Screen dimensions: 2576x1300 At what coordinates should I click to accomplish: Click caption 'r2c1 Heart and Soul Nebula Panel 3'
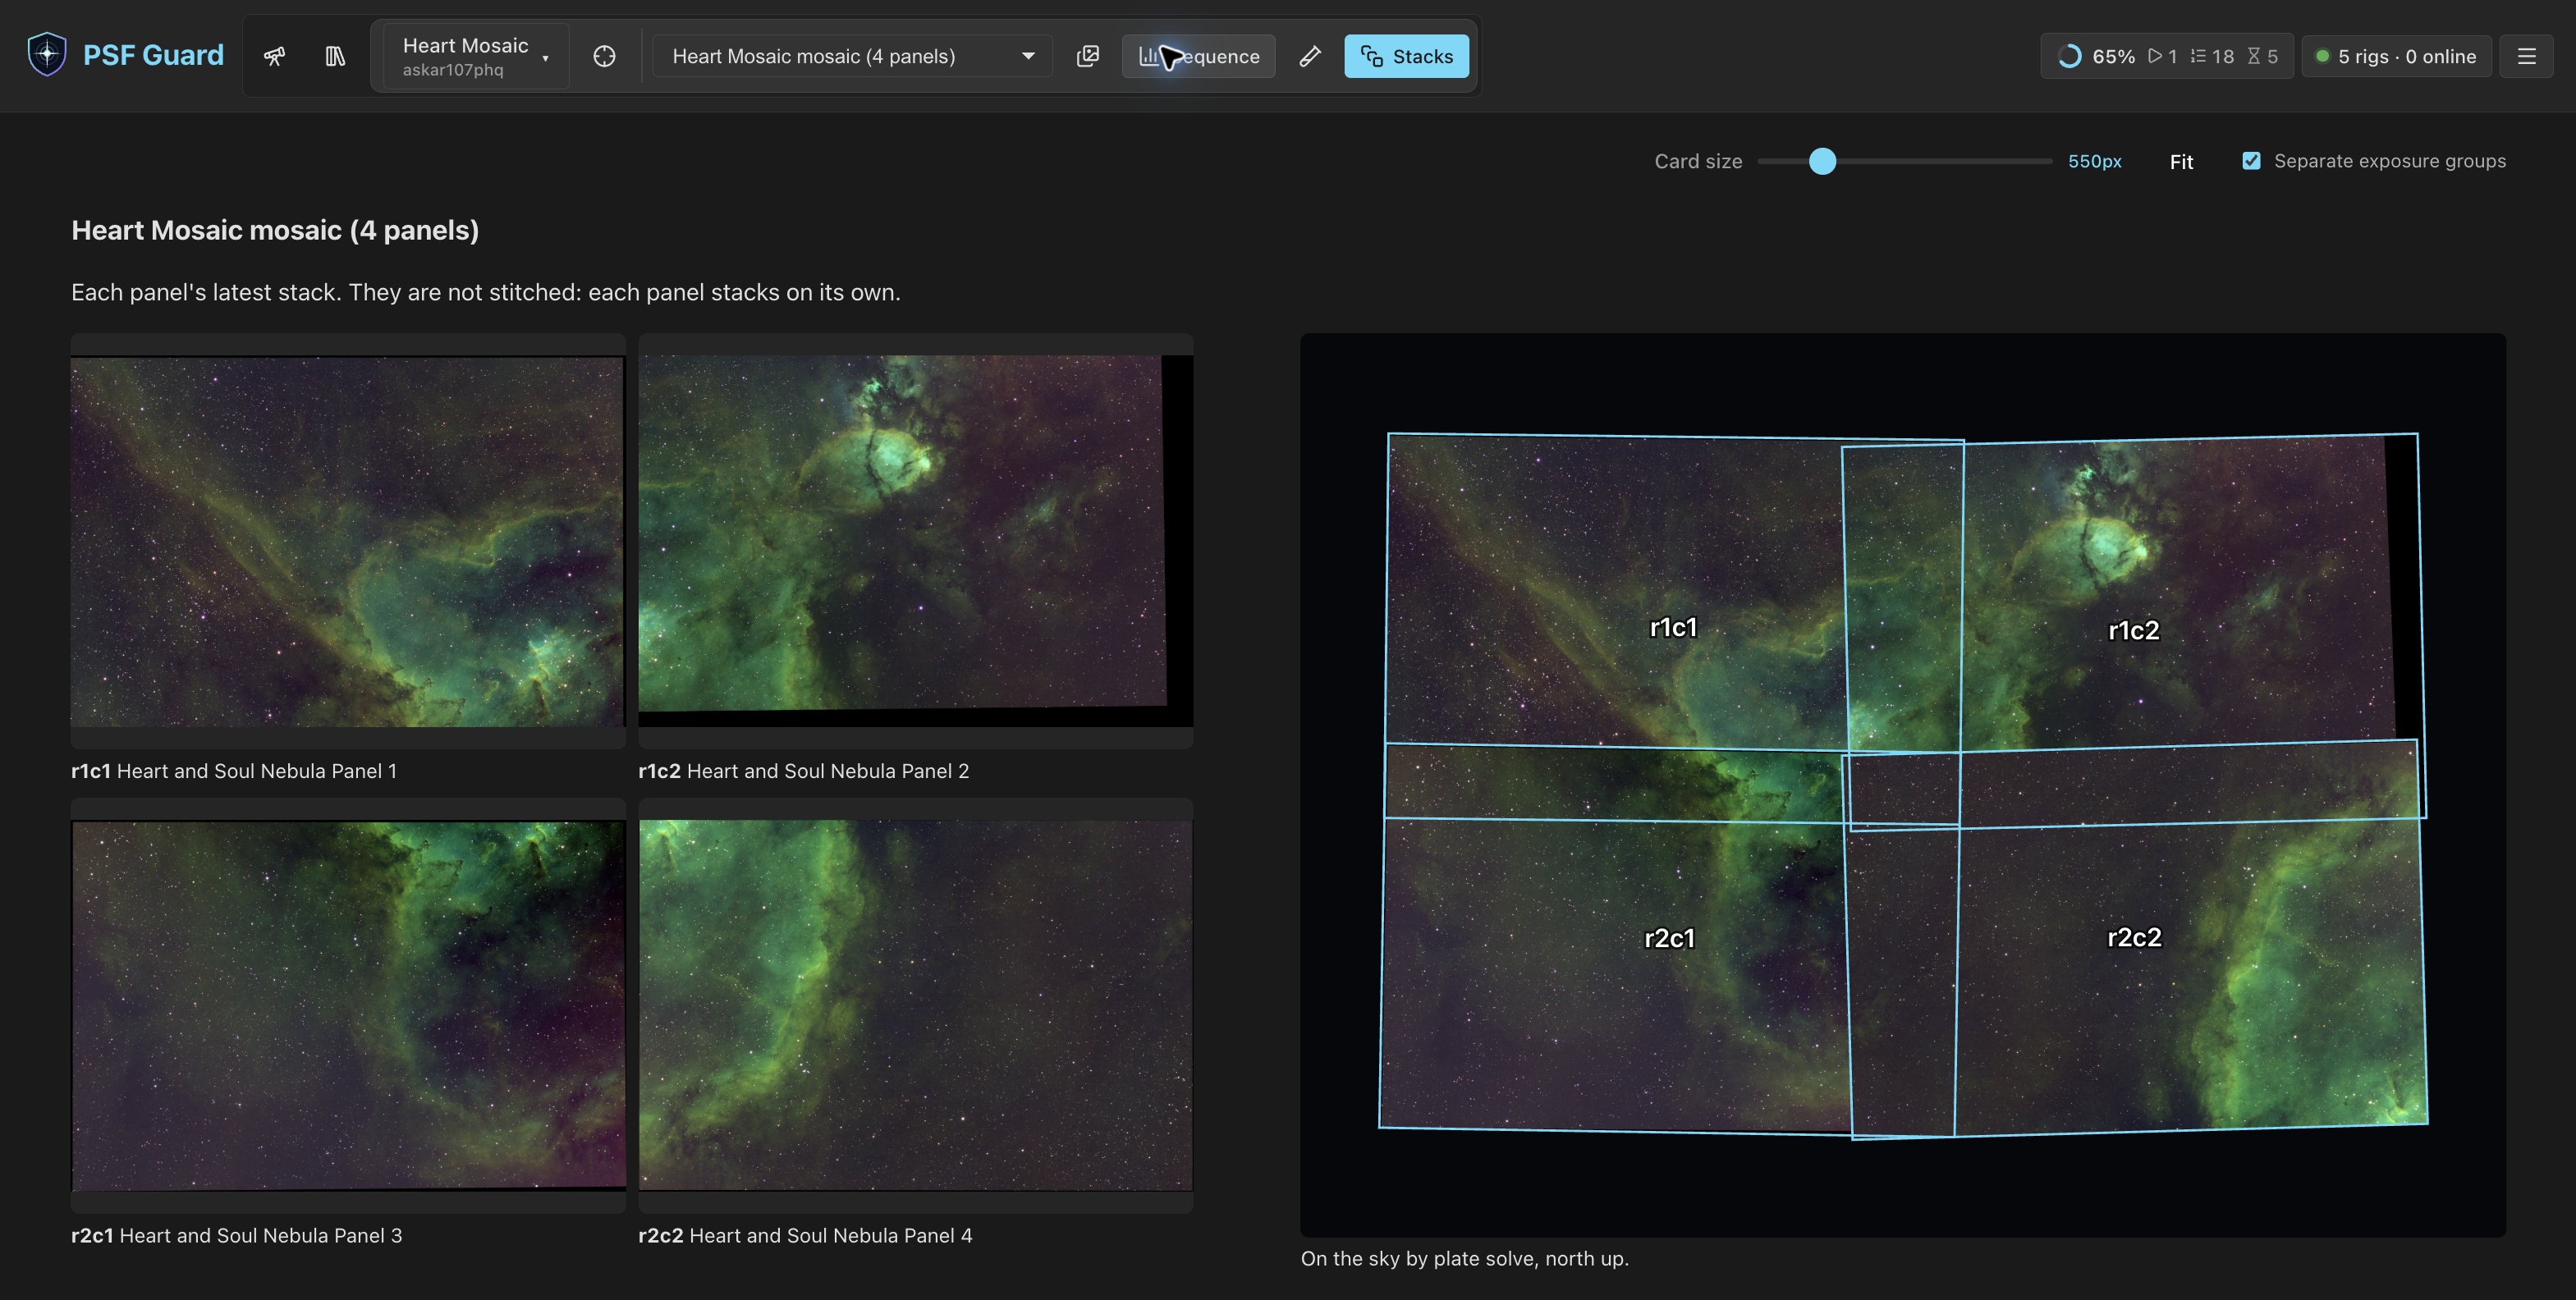click(x=237, y=1235)
